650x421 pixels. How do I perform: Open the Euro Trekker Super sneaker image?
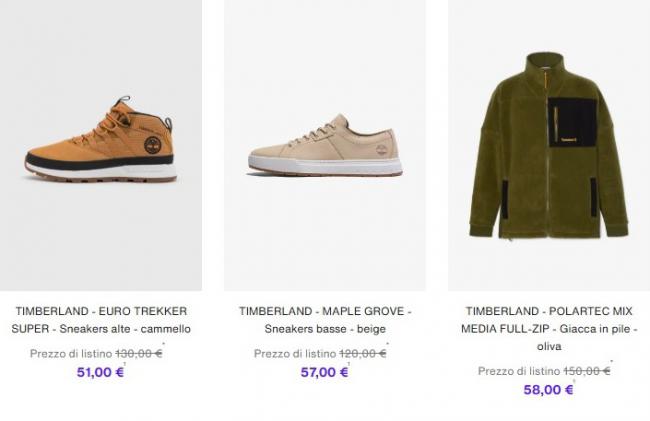[100, 145]
